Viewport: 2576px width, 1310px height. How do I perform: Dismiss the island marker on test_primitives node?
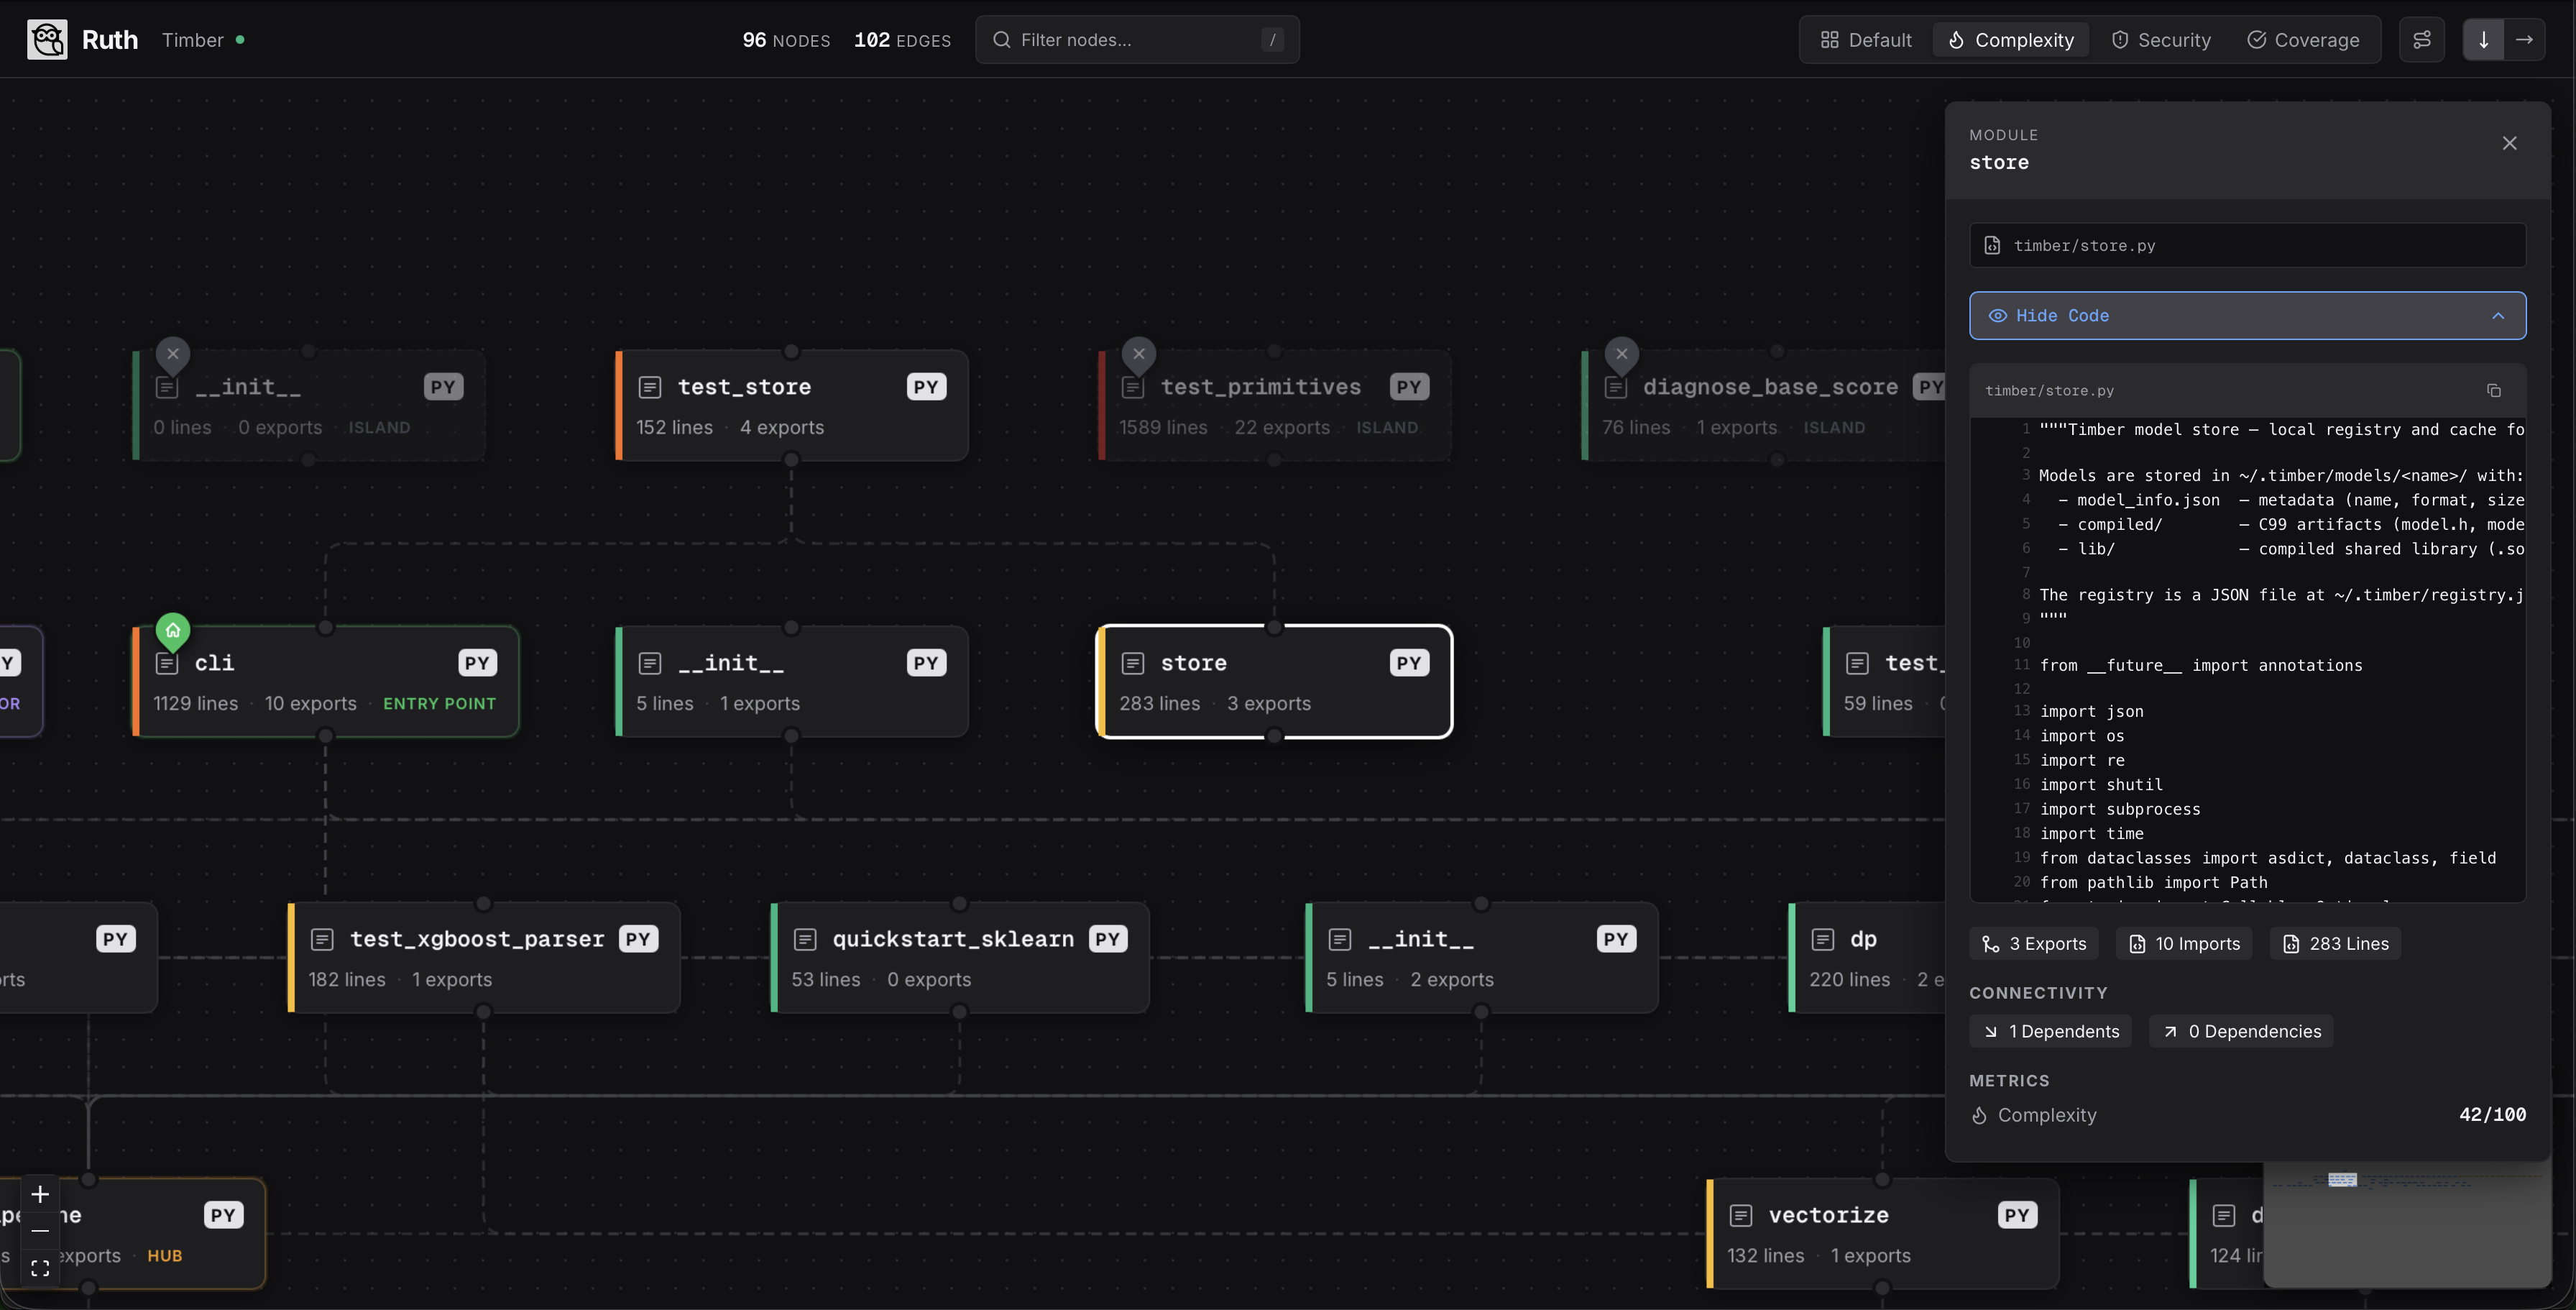(x=1139, y=354)
